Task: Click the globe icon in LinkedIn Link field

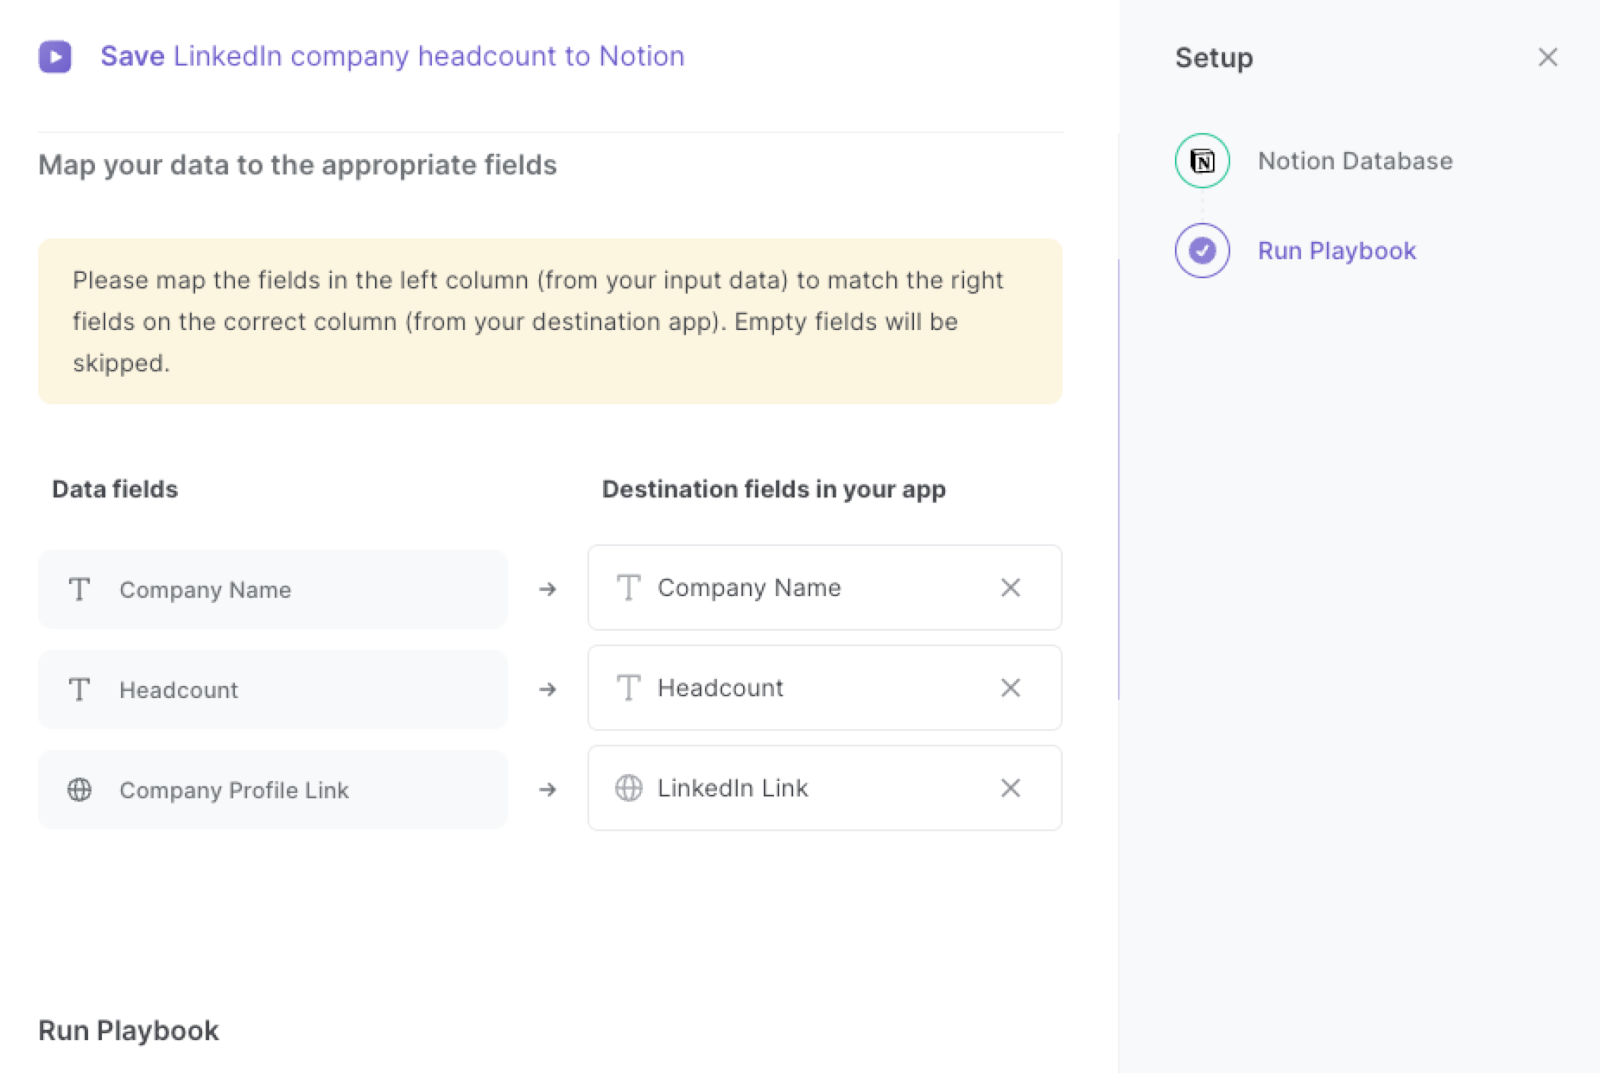Action: [628, 788]
